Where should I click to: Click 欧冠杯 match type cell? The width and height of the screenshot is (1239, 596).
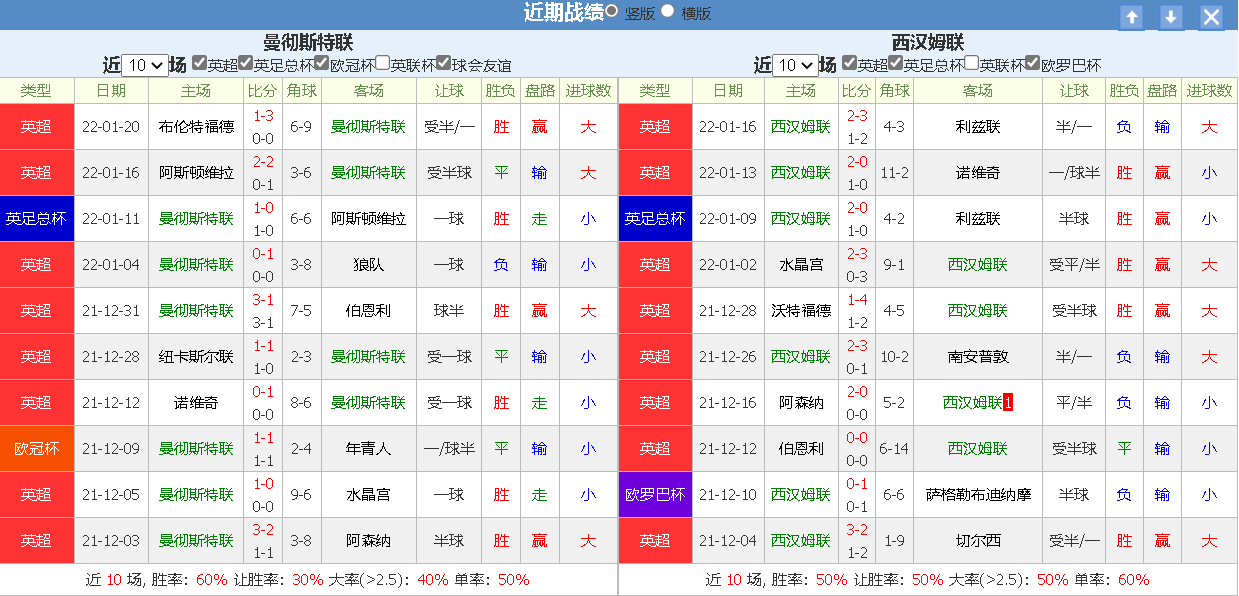pyautogui.click(x=37, y=449)
